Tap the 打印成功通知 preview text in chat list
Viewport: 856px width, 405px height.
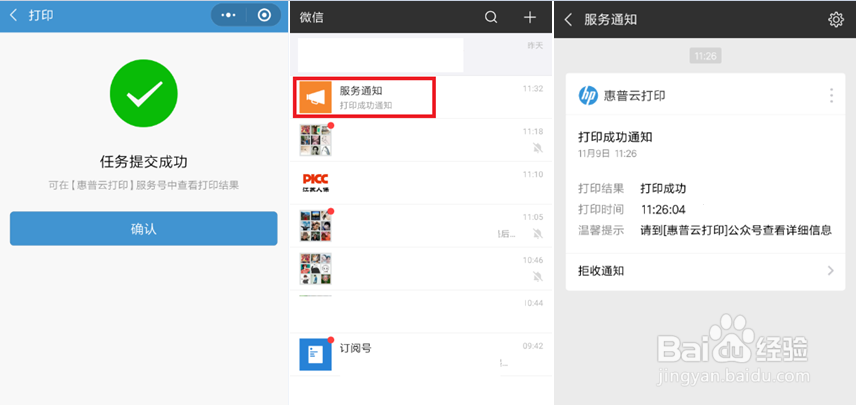click(x=366, y=105)
